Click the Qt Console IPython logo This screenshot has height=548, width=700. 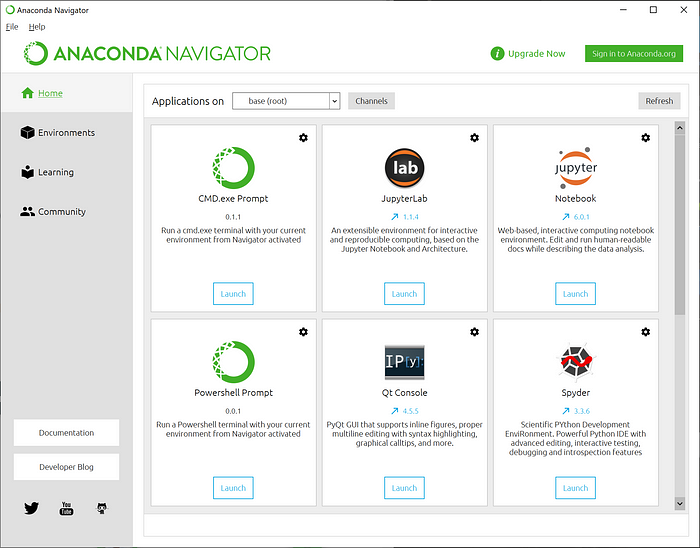(404, 362)
